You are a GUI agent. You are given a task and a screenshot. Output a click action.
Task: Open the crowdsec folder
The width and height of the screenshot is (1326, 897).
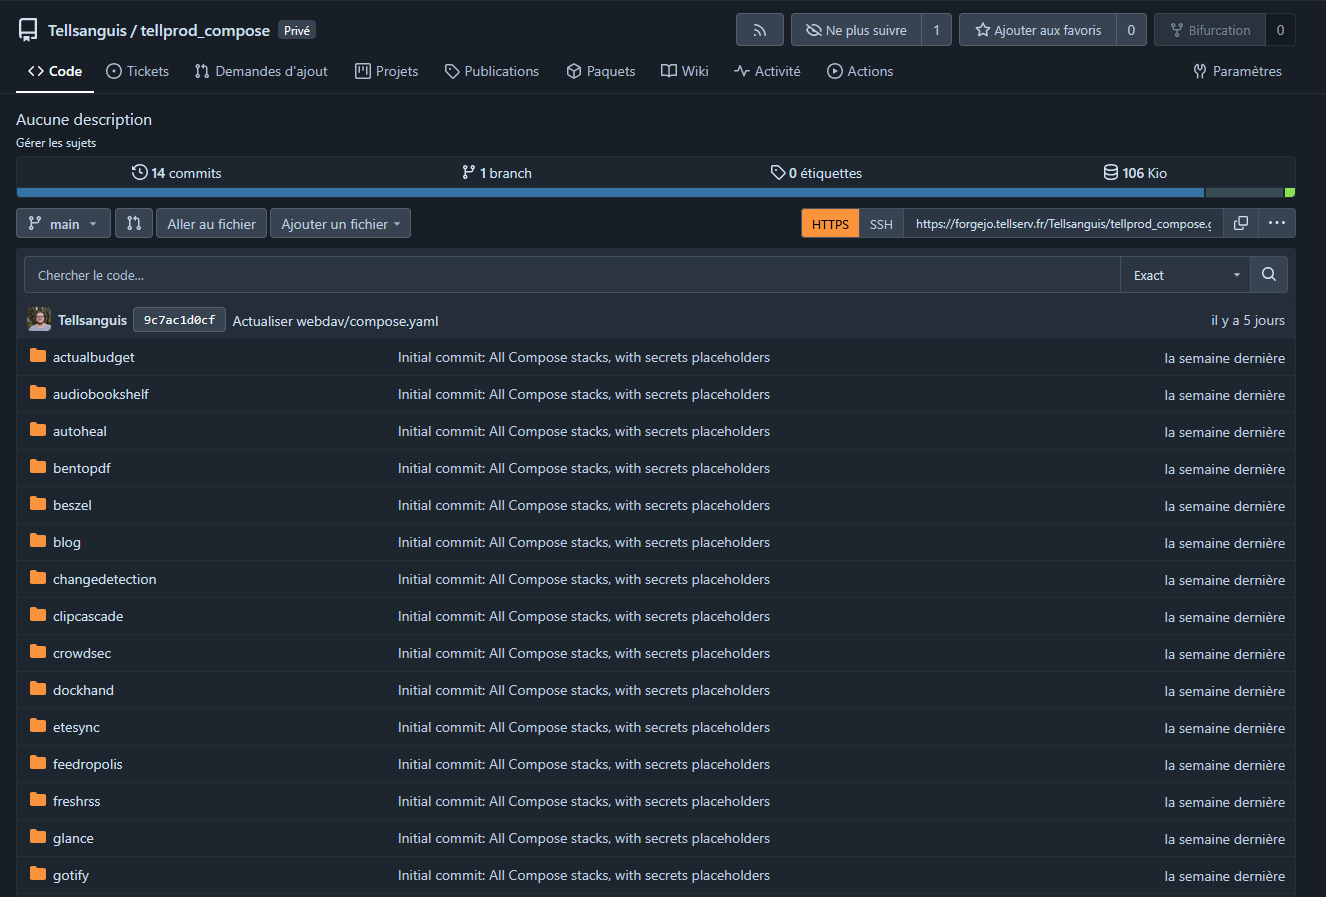coord(84,652)
